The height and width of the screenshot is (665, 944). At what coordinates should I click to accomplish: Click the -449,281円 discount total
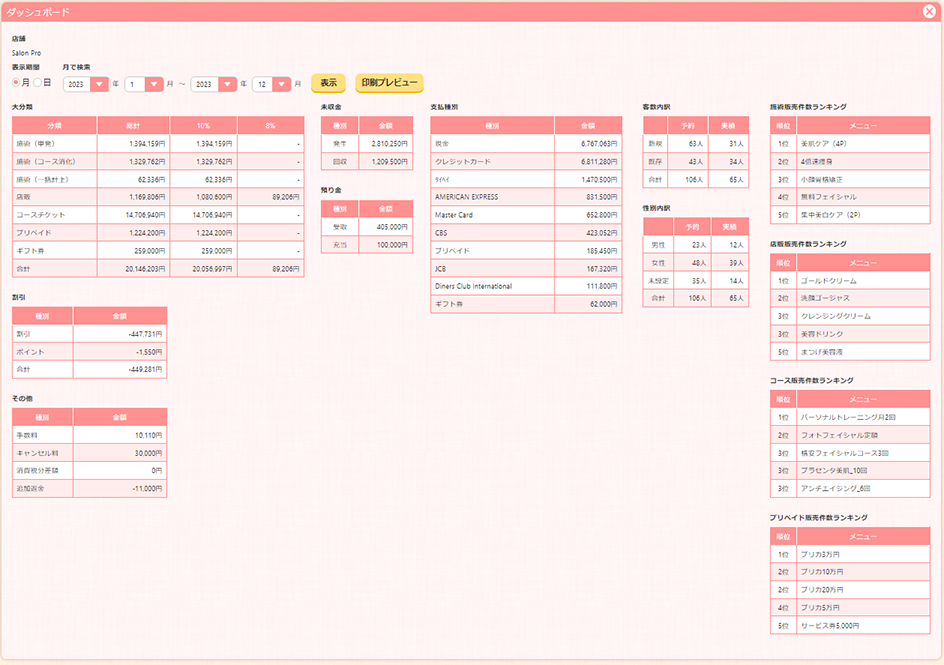(x=145, y=370)
